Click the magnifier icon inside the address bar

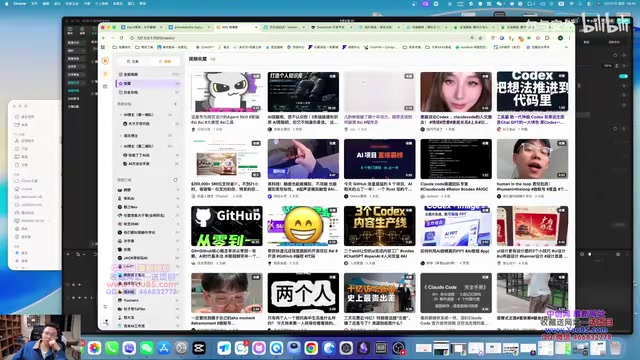[x=472, y=38]
